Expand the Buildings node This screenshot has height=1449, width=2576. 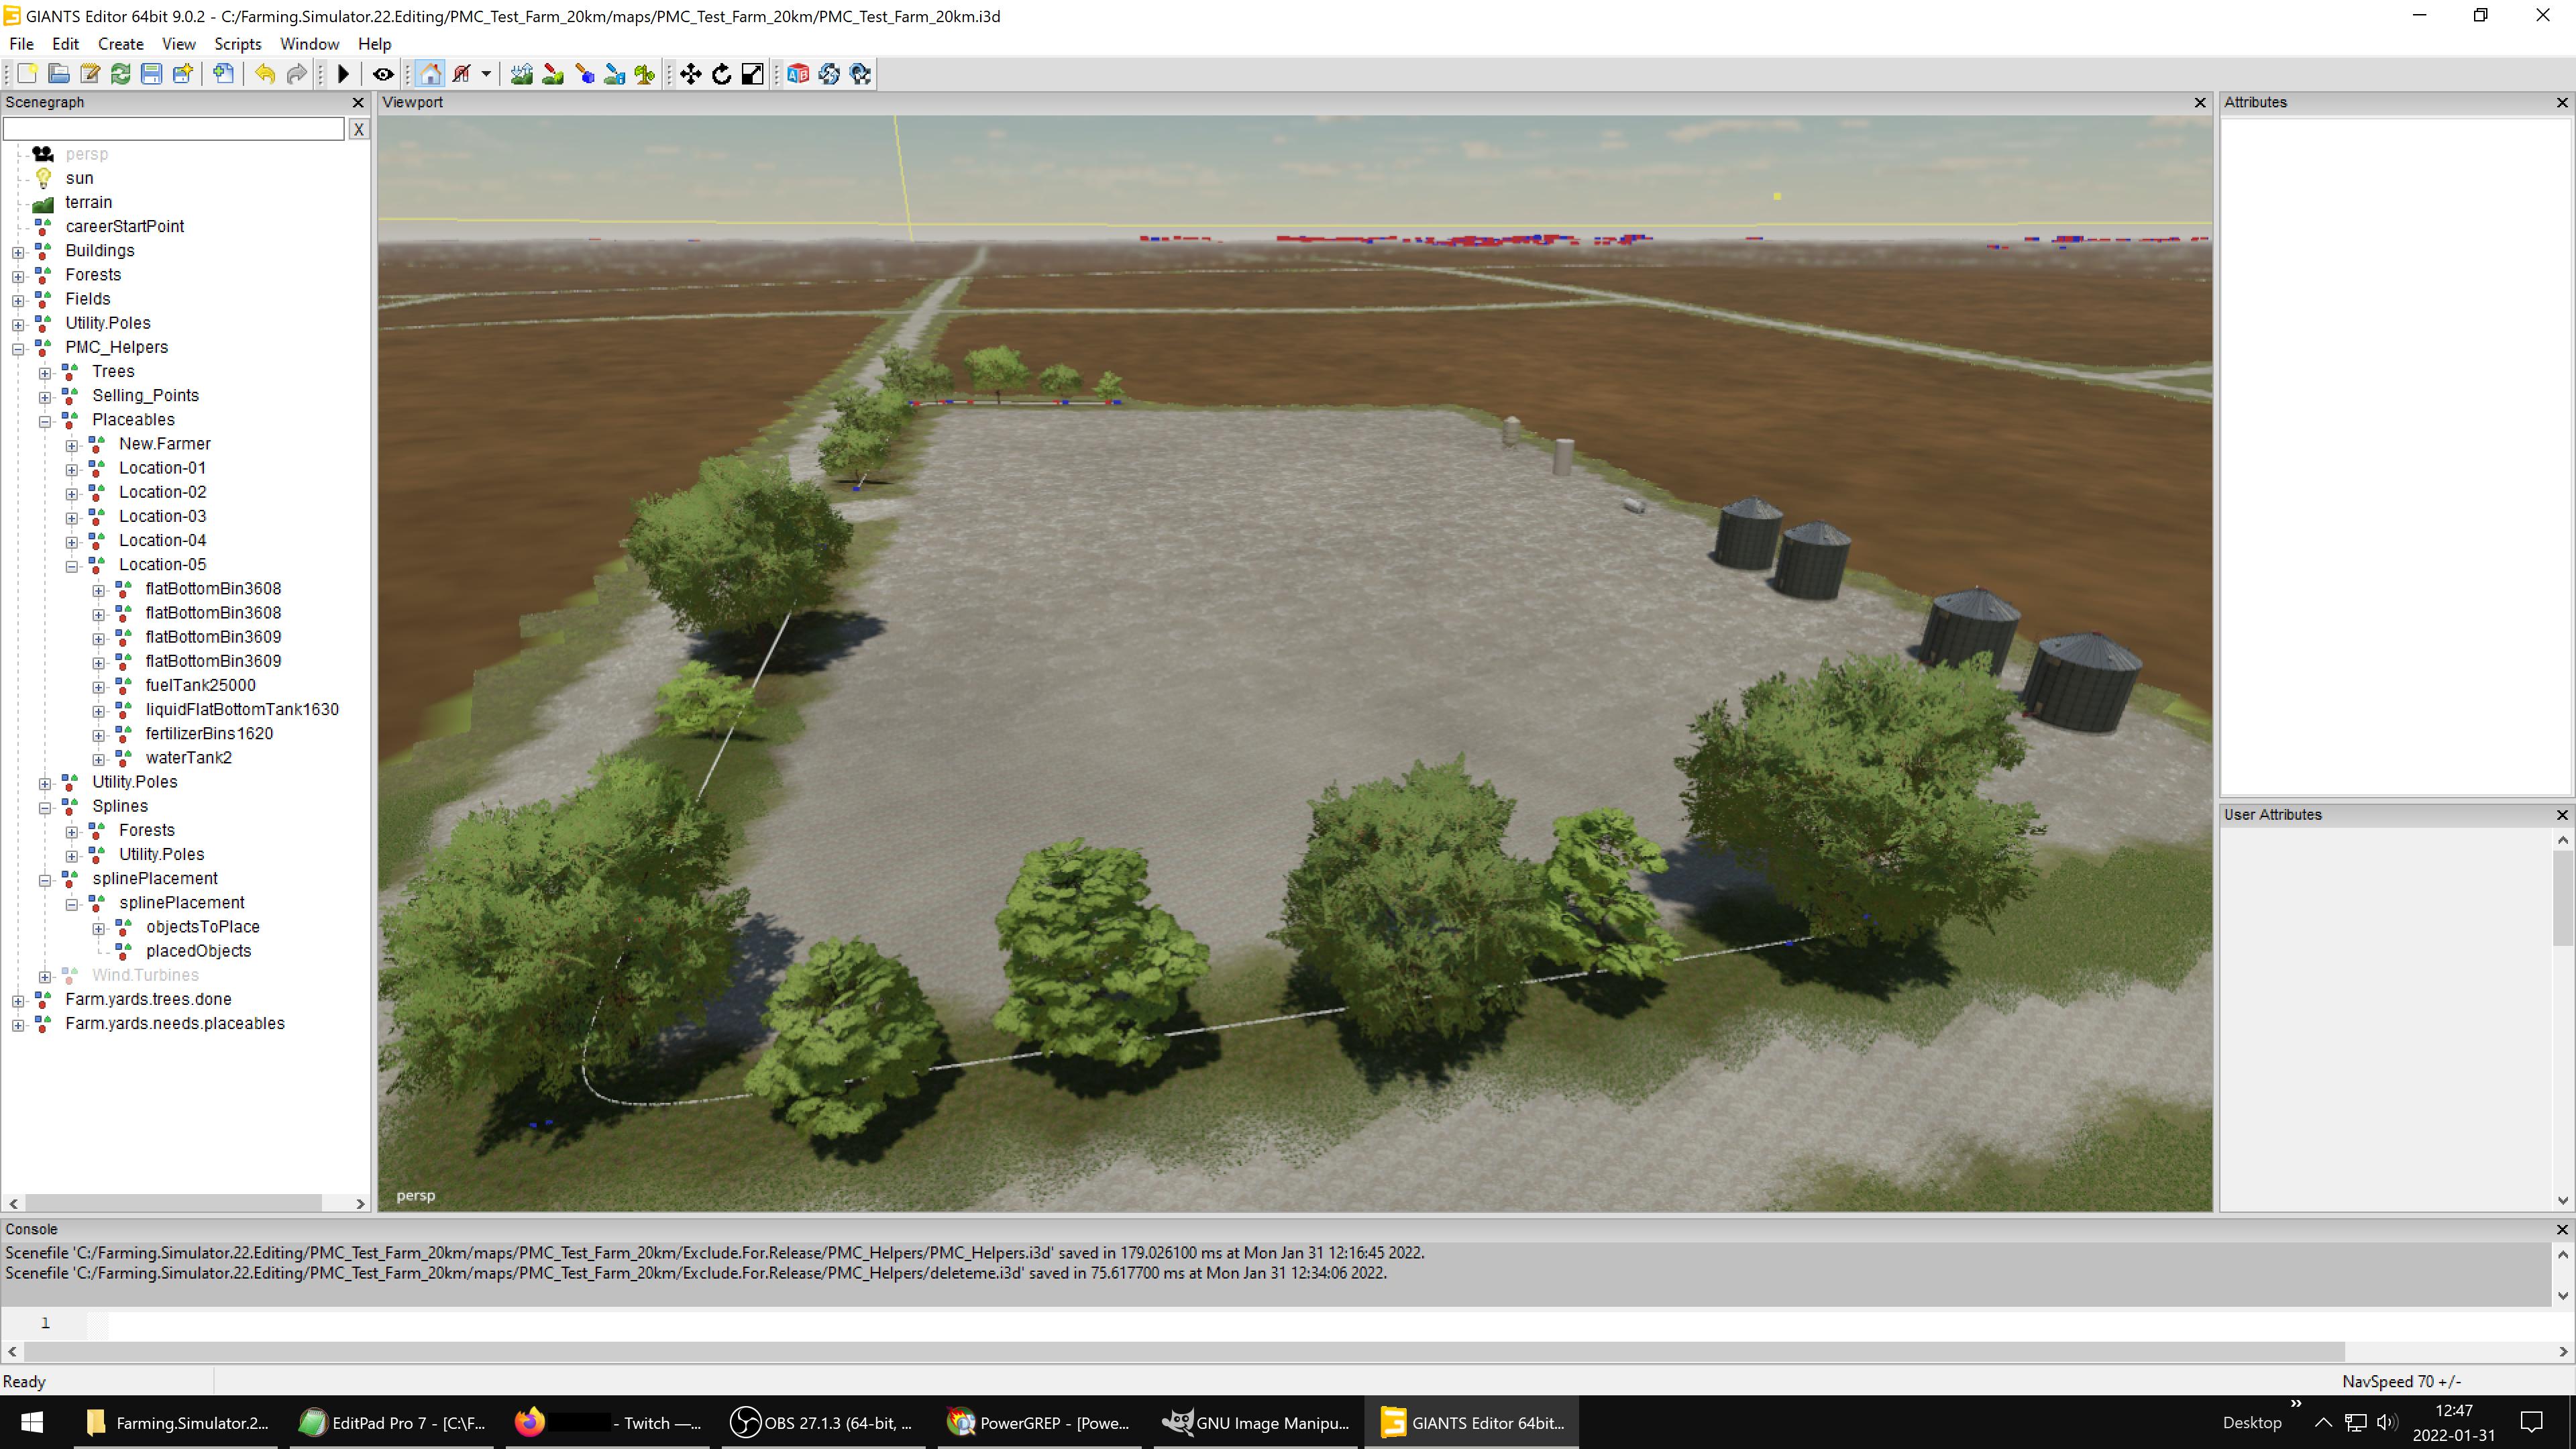(x=18, y=252)
